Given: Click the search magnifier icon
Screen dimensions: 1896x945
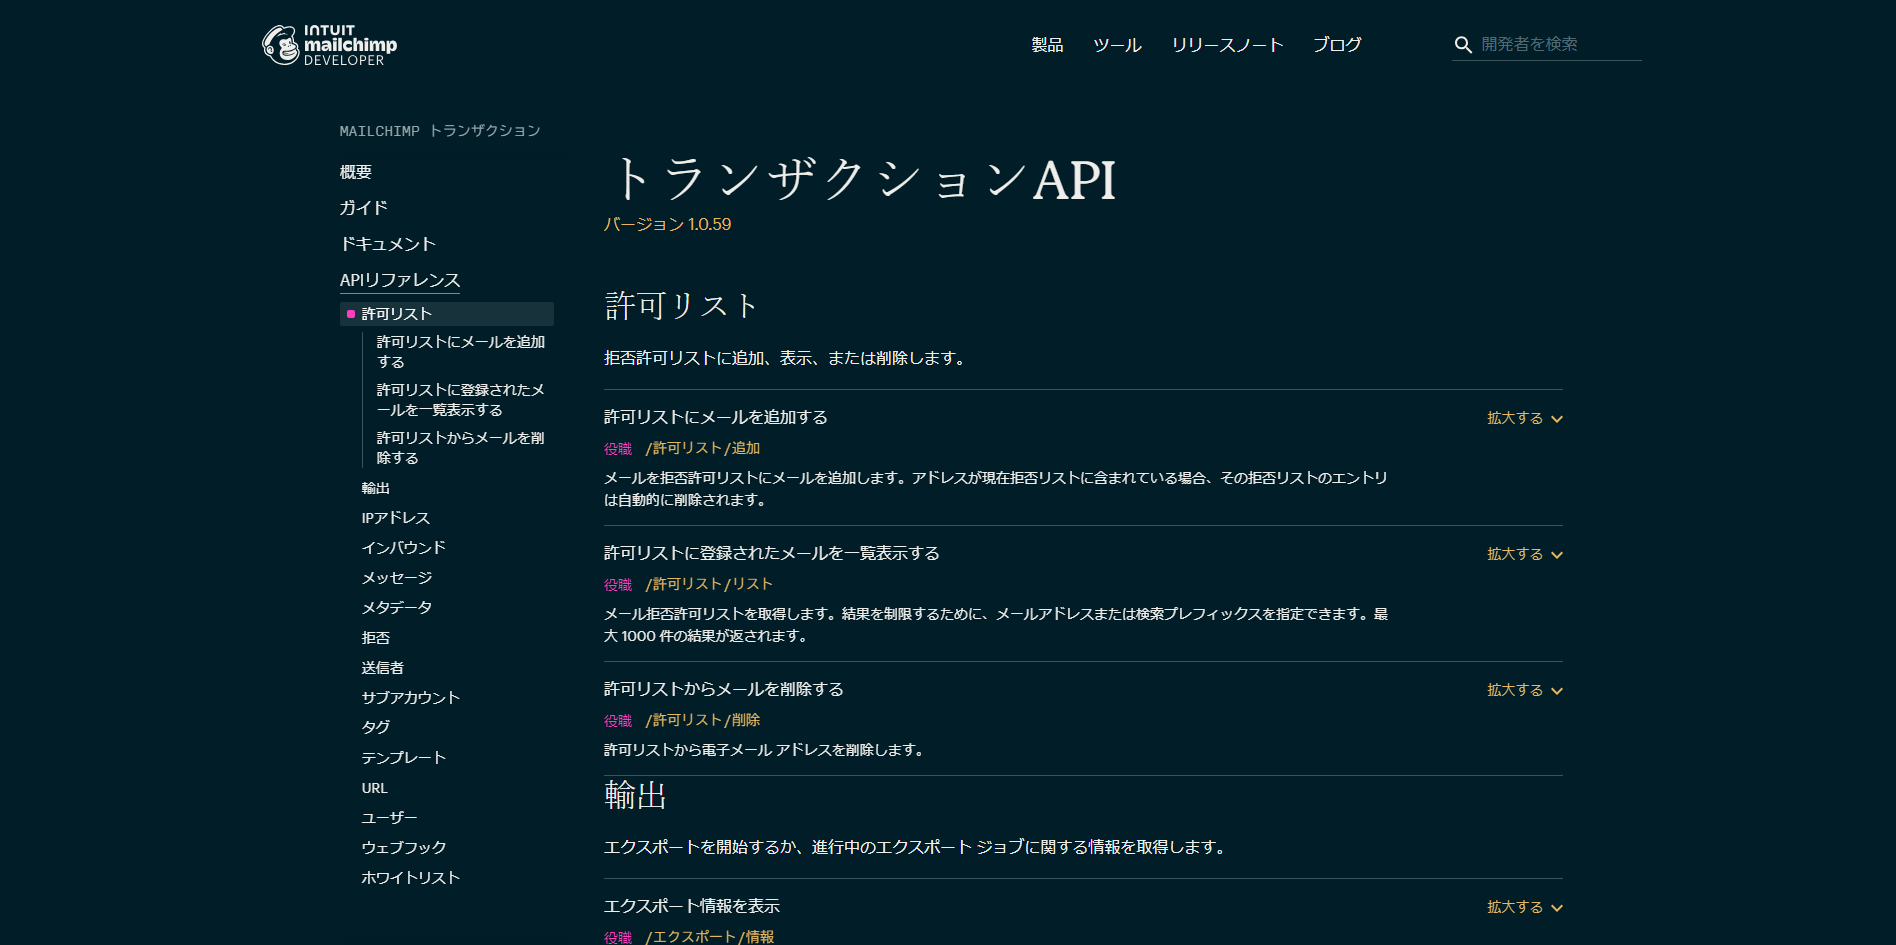Looking at the screenshot, I should [x=1463, y=45].
